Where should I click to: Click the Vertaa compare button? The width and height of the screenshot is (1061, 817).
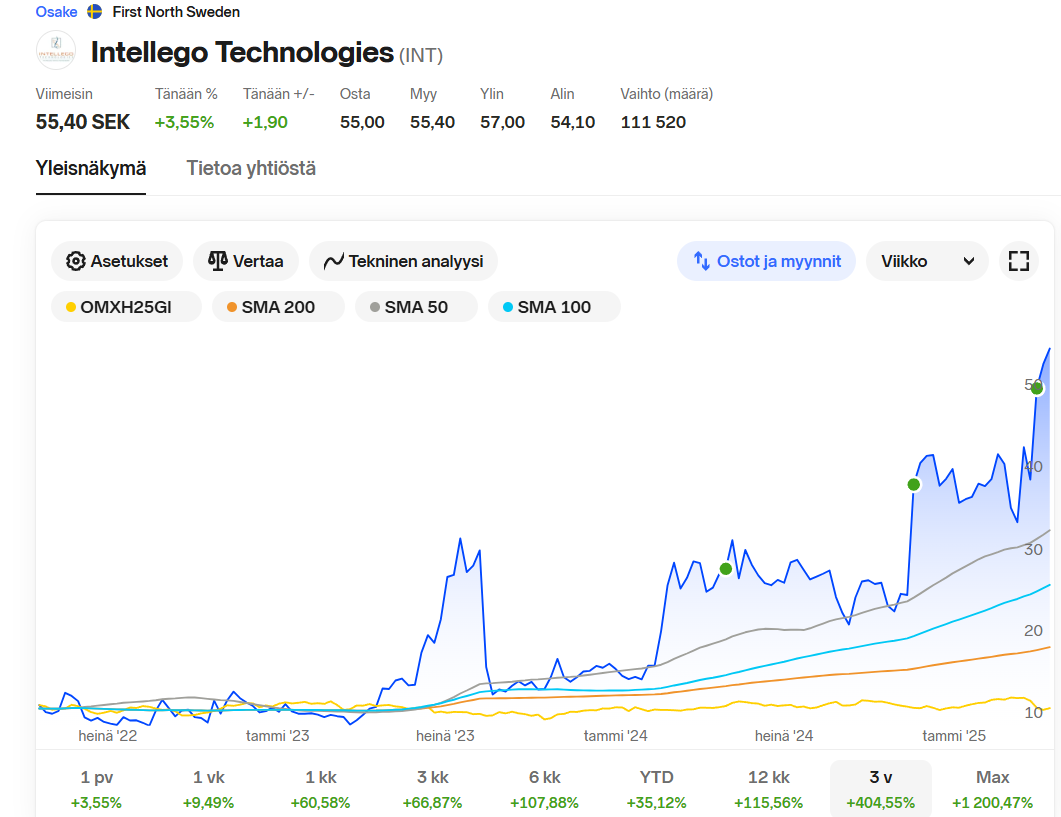(246, 261)
